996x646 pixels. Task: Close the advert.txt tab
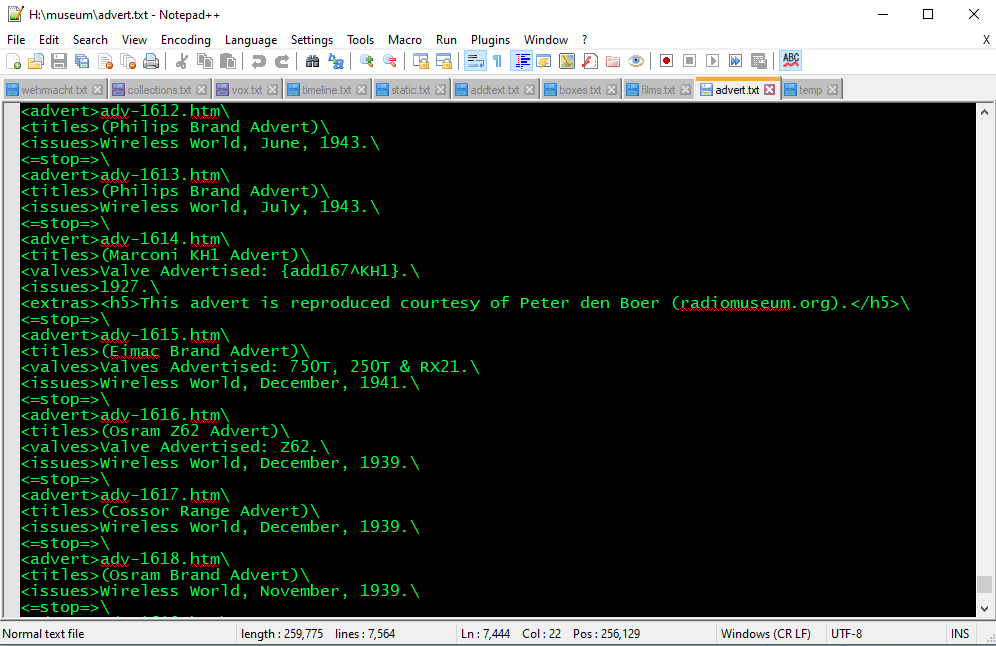coord(770,90)
